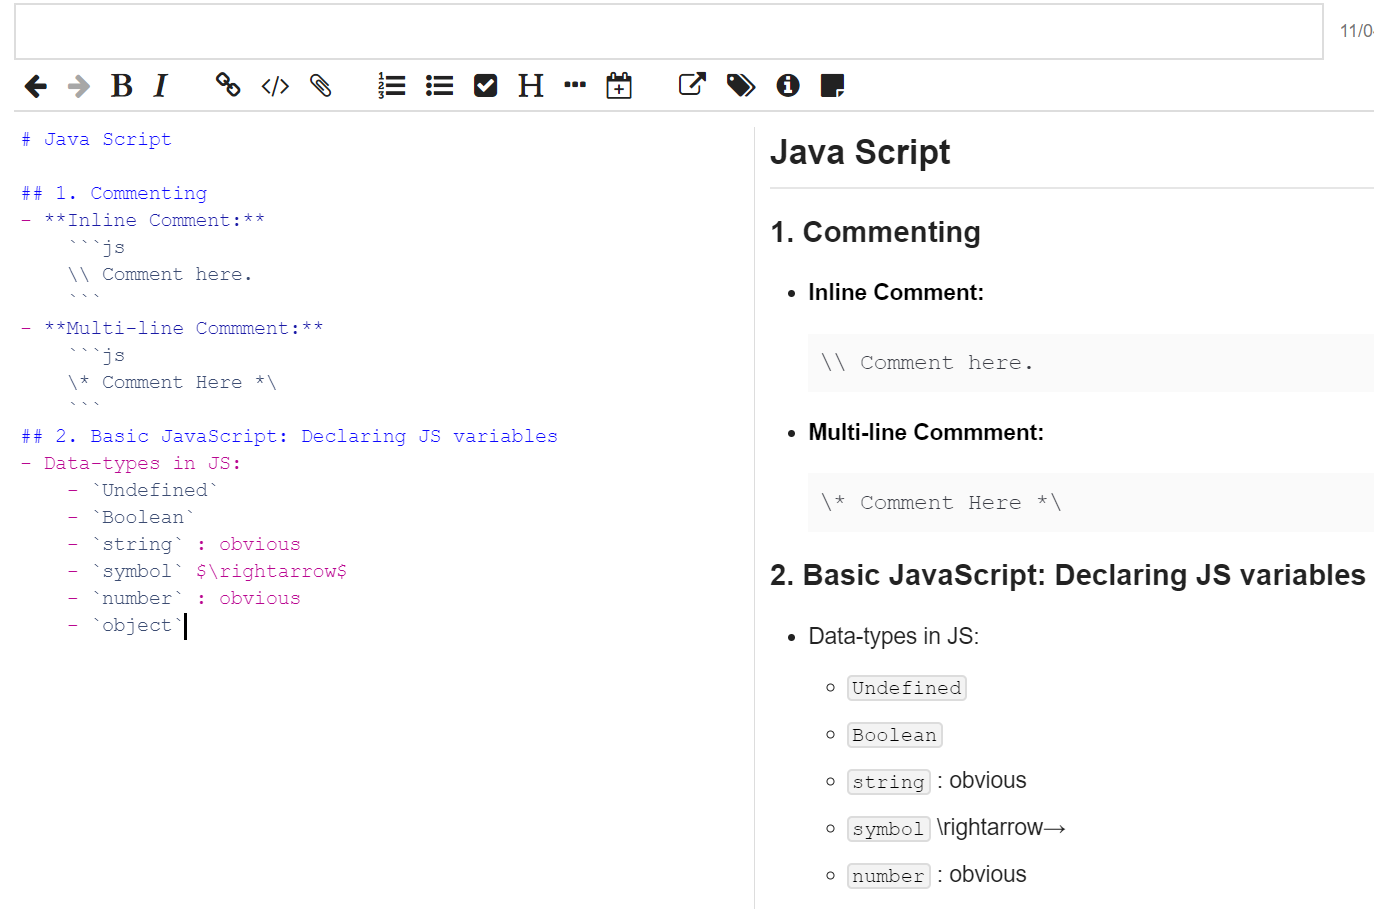Click 'Multi-line Commment:' in preview
Screen dimensions: 1374x909
(x=926, y=432)
